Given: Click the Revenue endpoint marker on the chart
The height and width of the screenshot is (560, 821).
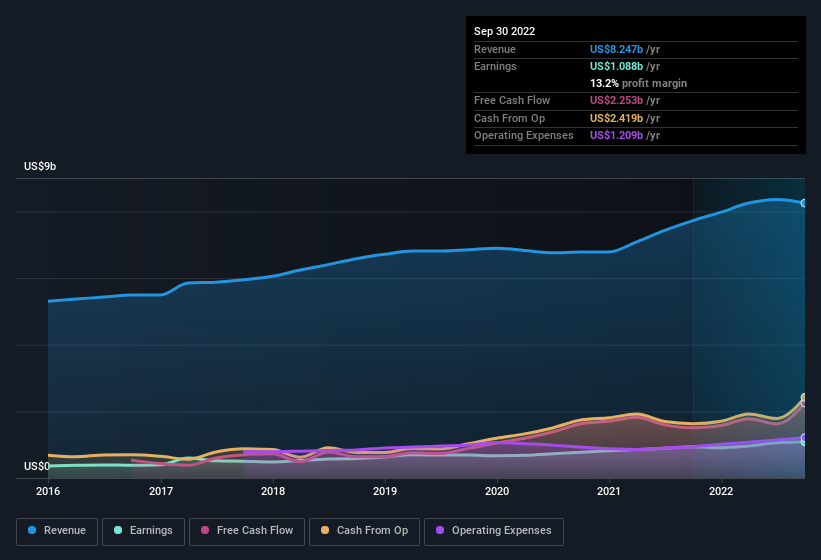Looking at the screenshot, I should (804, 203).
